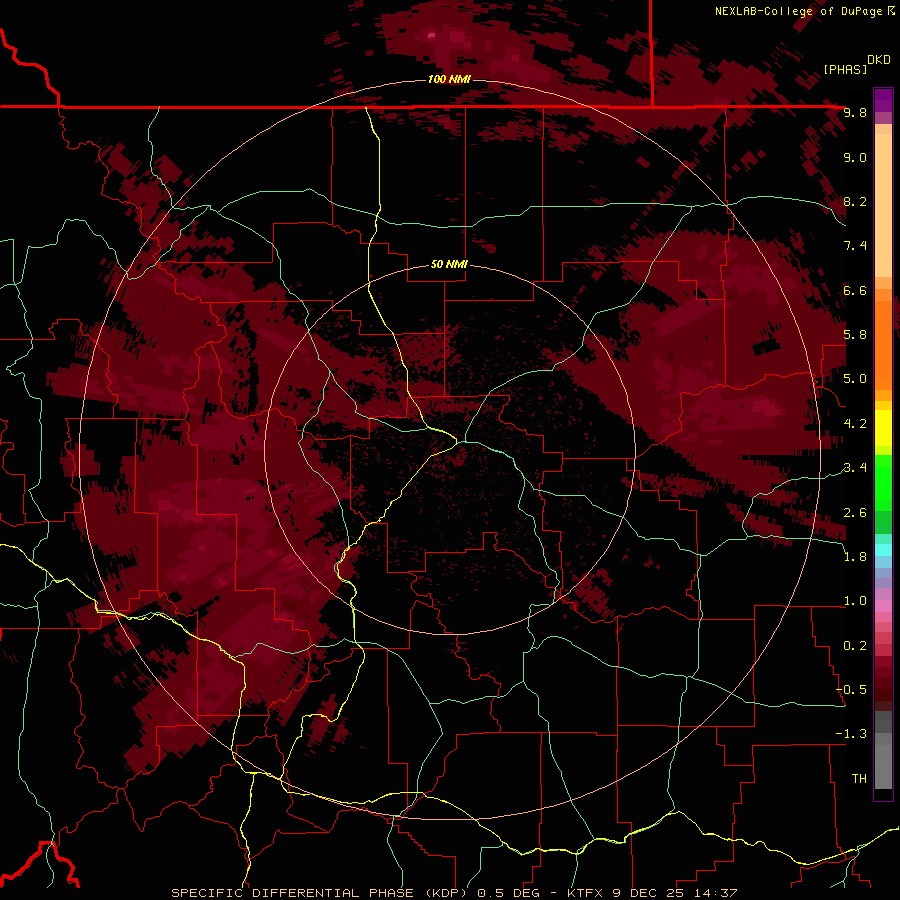This screenshot has height=900, width=900.
Task: Click the [PHAS] legend heading
Action: [x=845, y=69]
